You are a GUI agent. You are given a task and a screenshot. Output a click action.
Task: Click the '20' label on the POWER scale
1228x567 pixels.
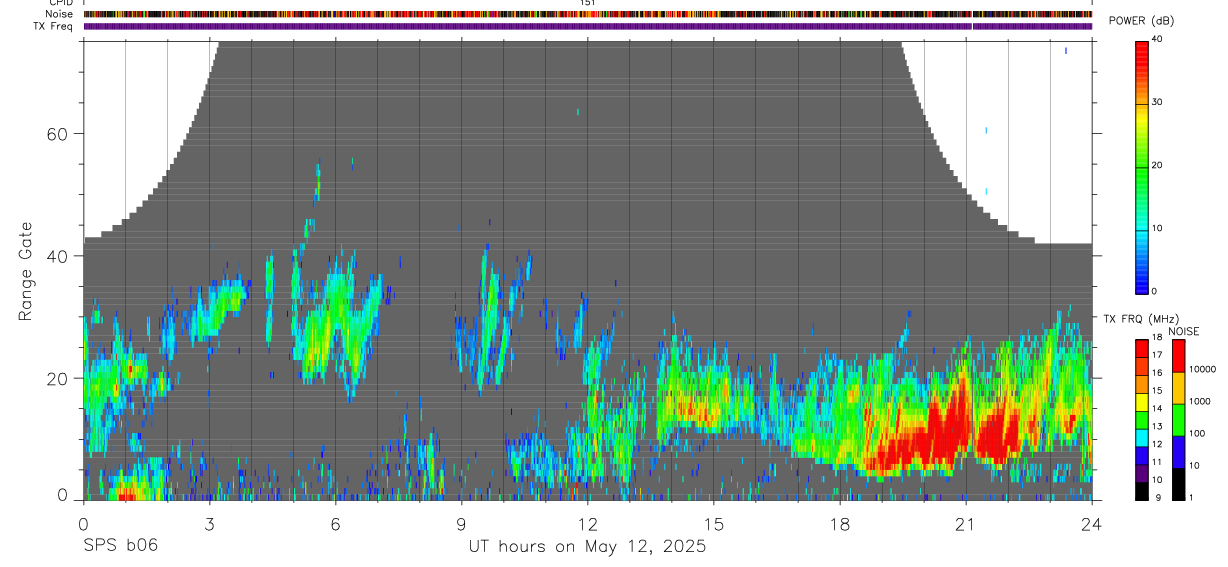coord(1158,166)
